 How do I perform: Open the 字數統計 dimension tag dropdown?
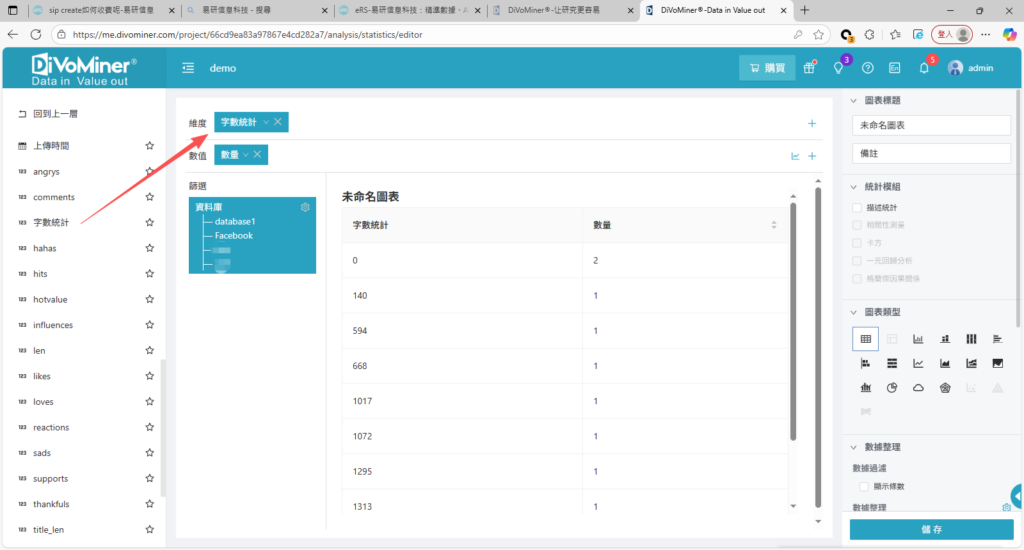(266, 122)
